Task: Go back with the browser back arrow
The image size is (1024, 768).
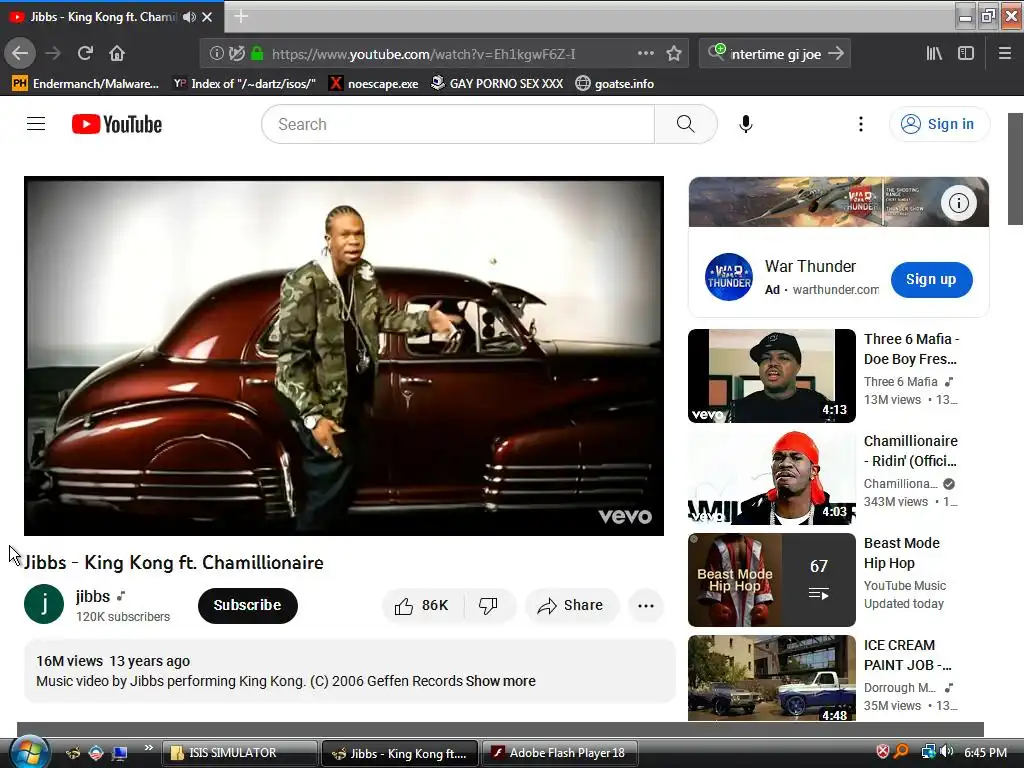Action: point(20,54)
